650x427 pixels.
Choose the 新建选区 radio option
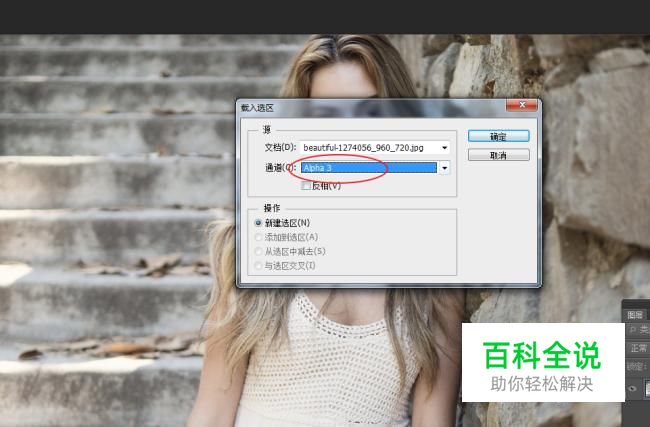258,223
